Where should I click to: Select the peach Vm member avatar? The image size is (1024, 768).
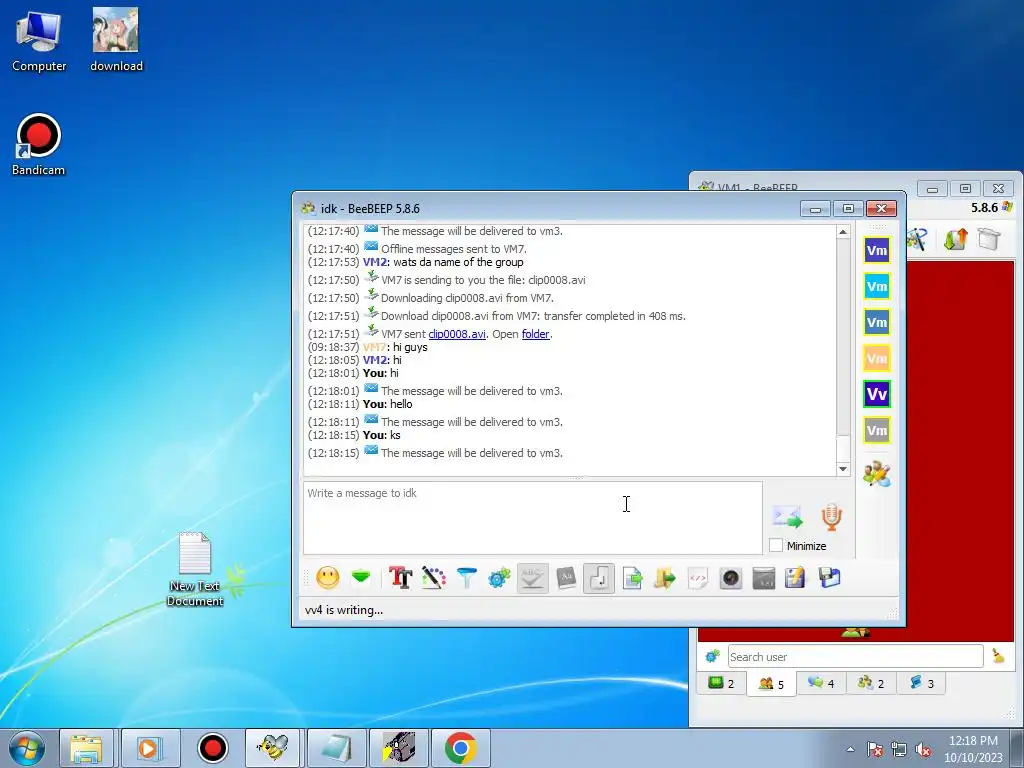pos(876,358)
